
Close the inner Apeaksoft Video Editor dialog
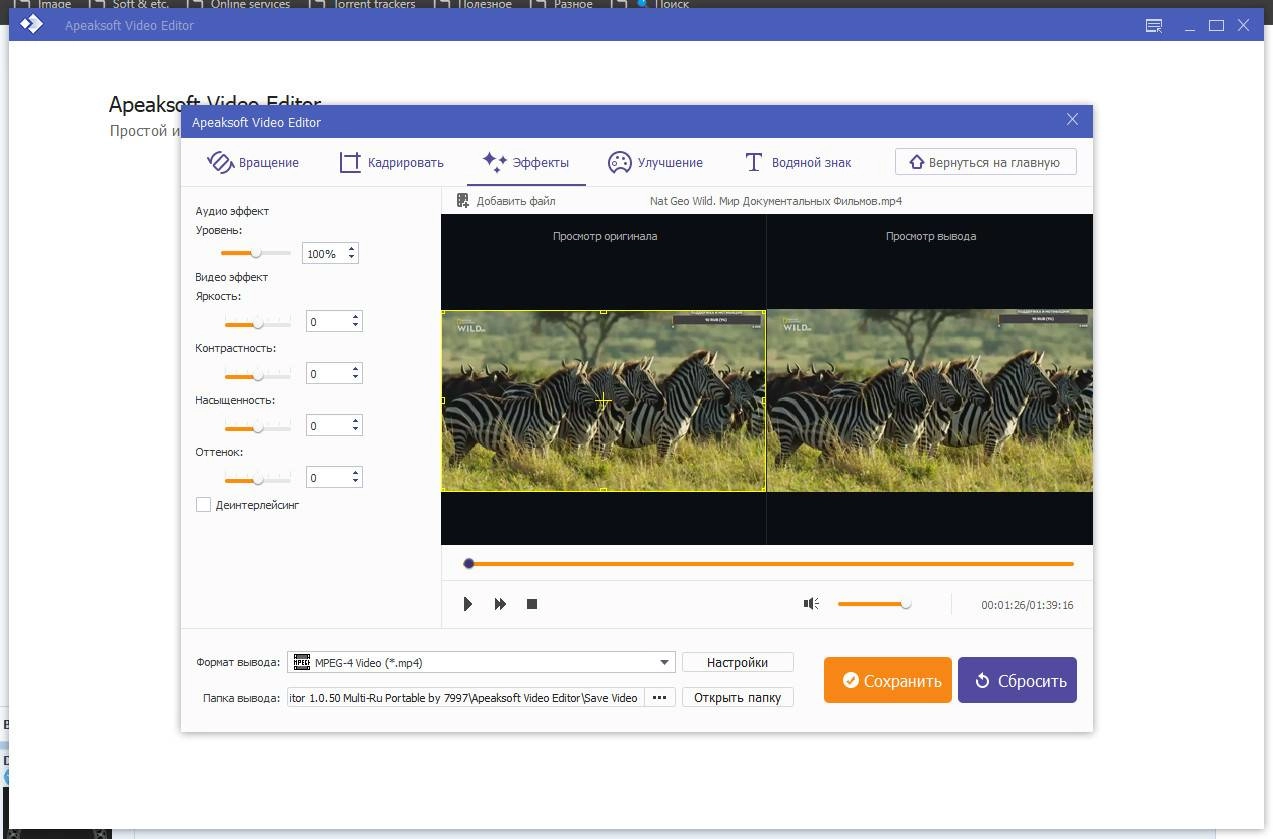1072,119
